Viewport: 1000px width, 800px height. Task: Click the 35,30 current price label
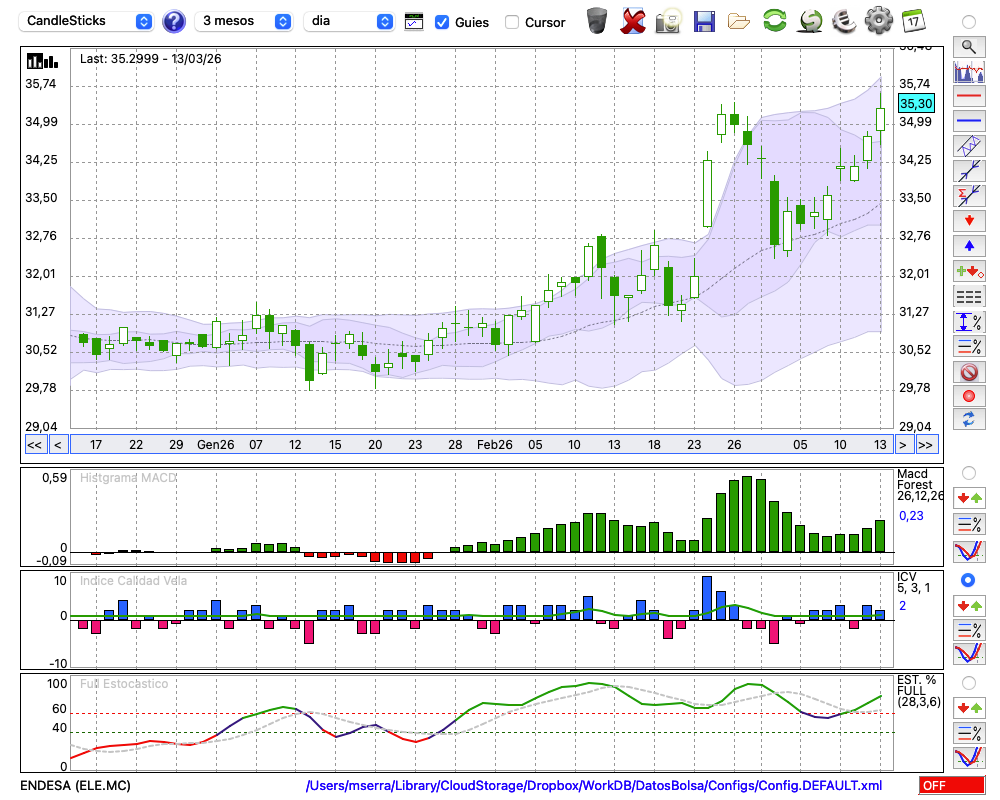click(915, 103)
